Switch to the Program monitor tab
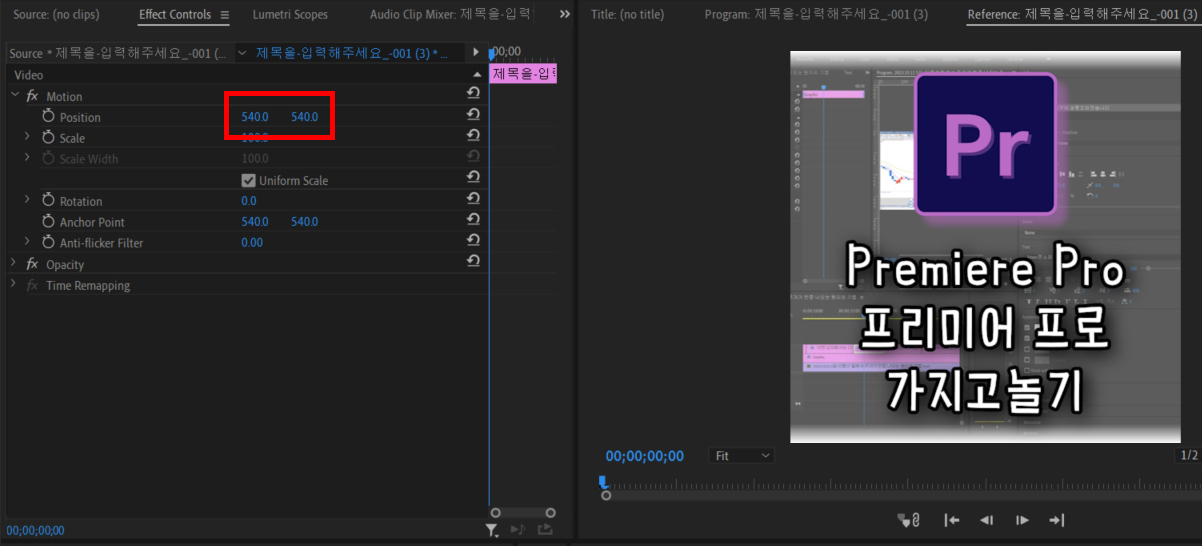This screenshot has width=1202, height=546. point(816,15)
